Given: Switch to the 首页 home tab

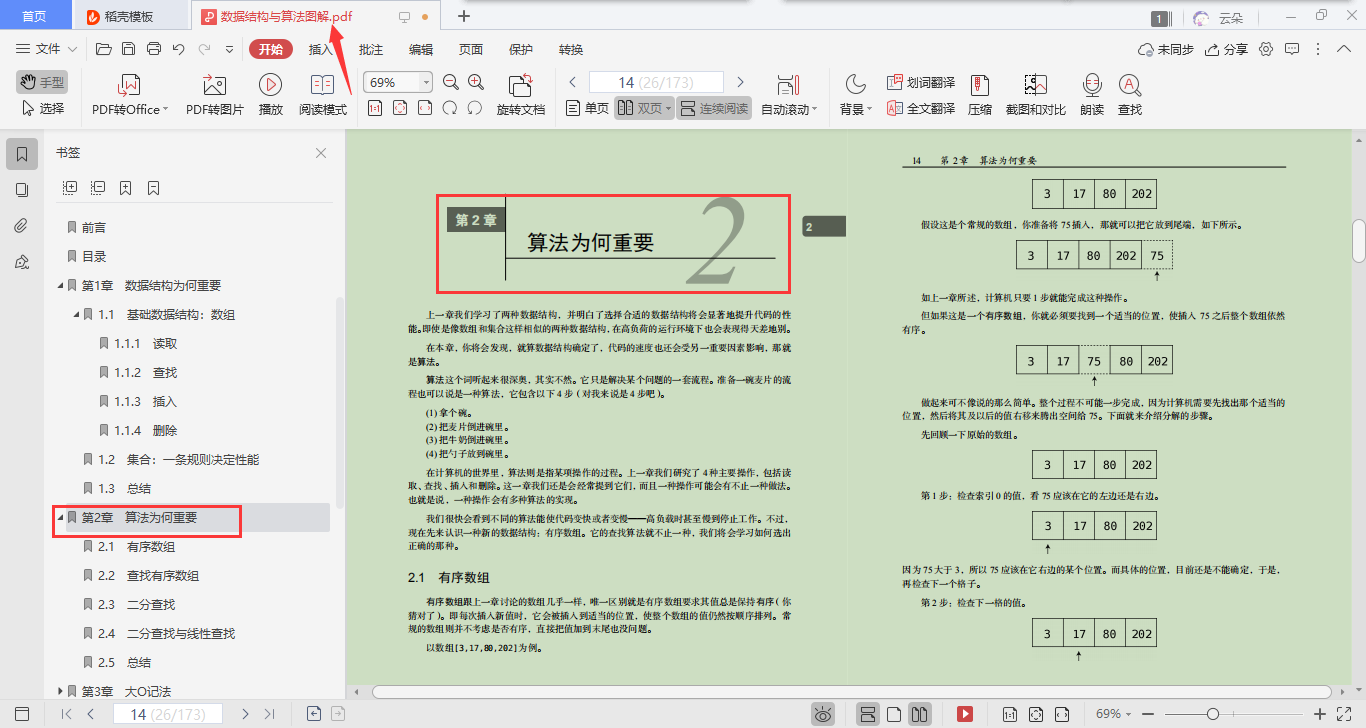Looking at the screenshot, I should point(34,16).
